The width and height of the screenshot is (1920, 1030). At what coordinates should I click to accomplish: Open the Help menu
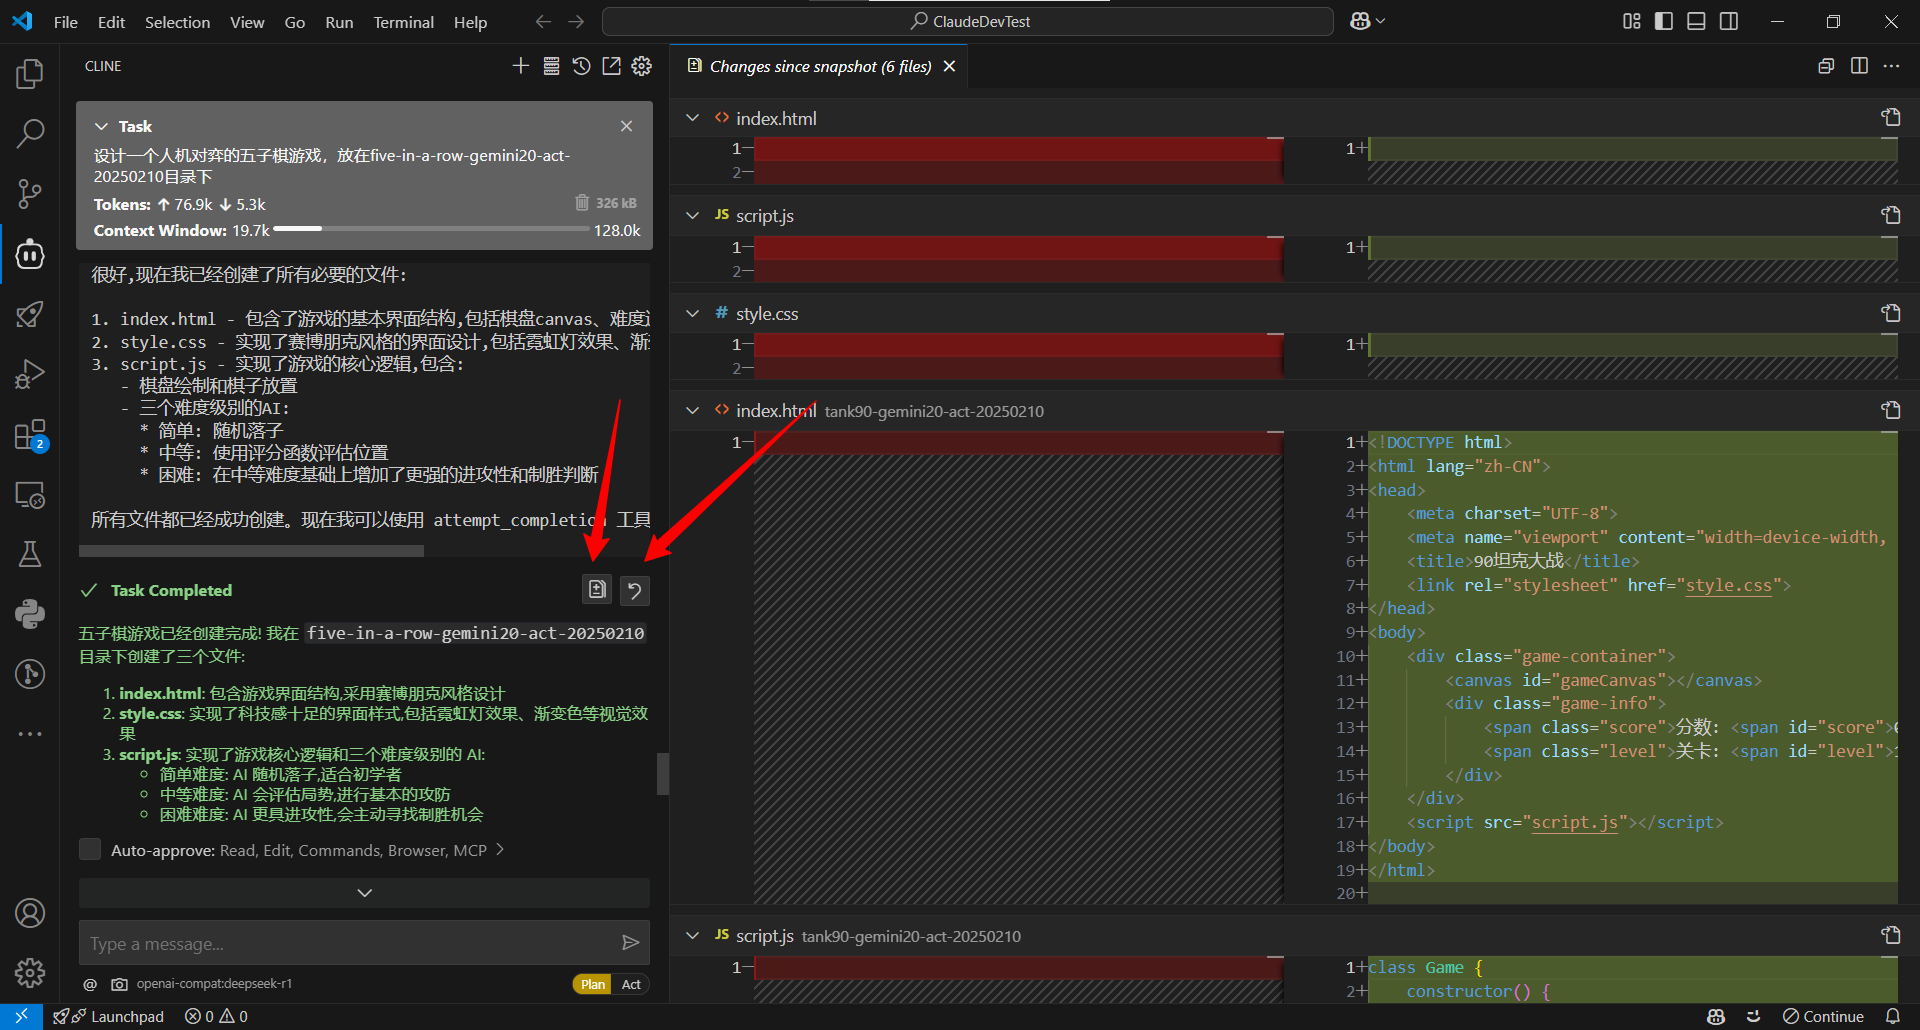470,22
